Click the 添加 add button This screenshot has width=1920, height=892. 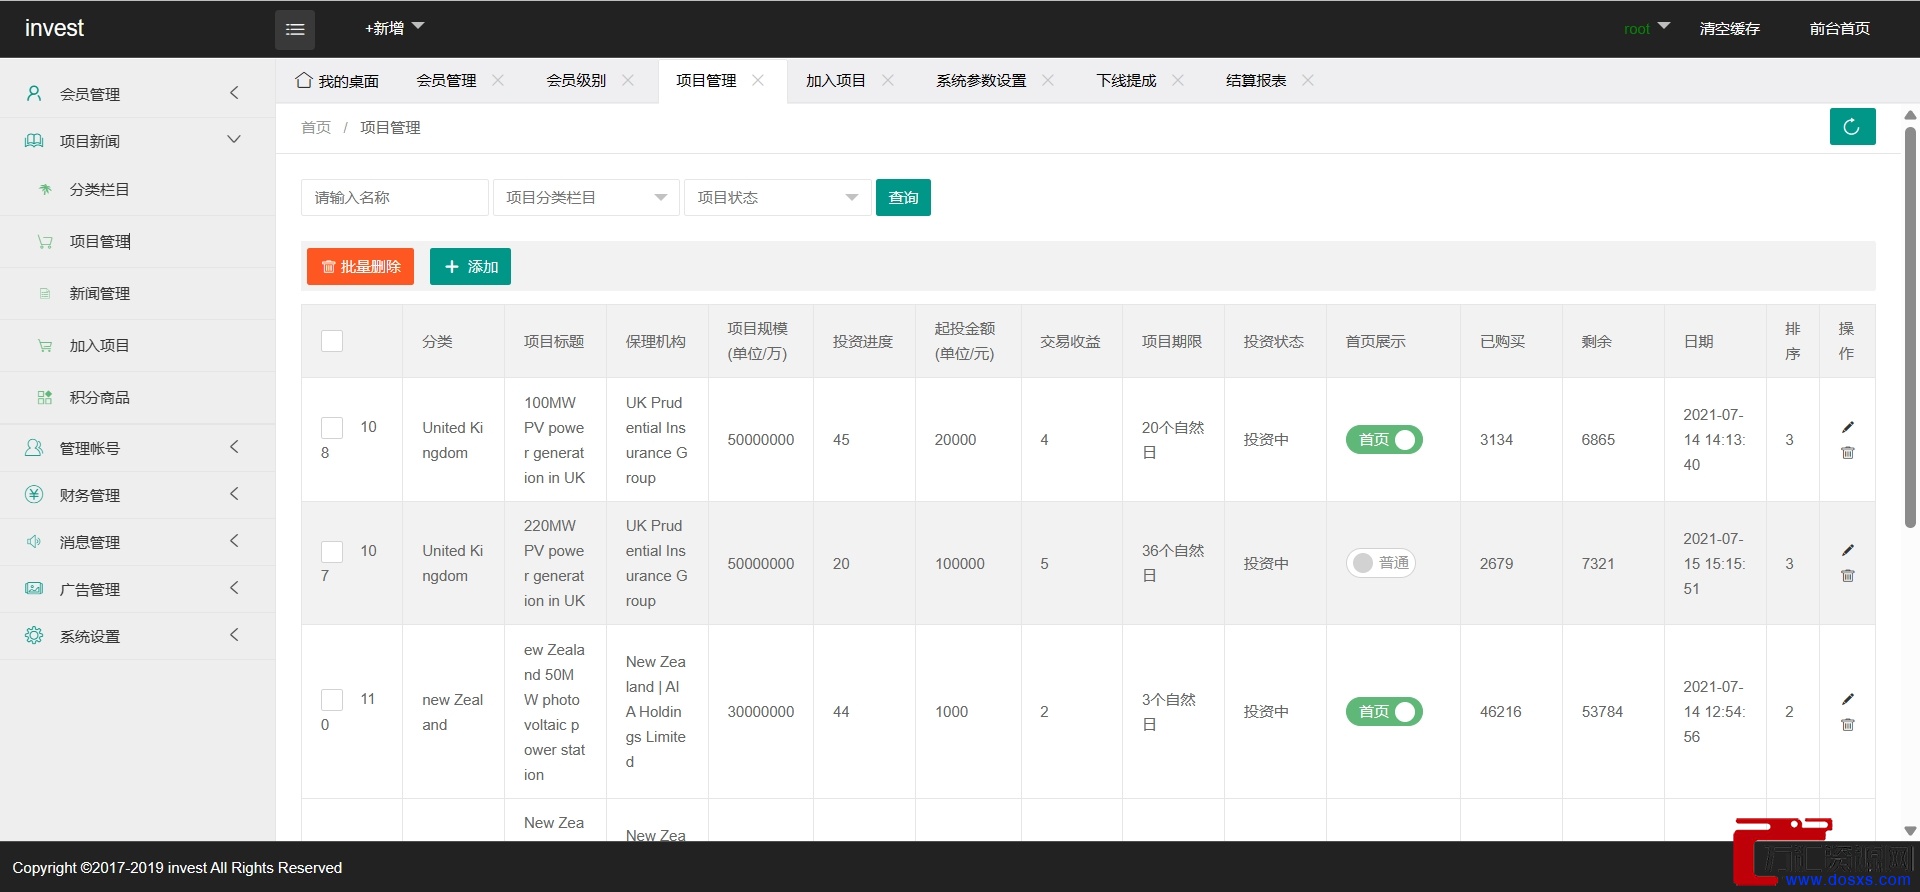470,267
